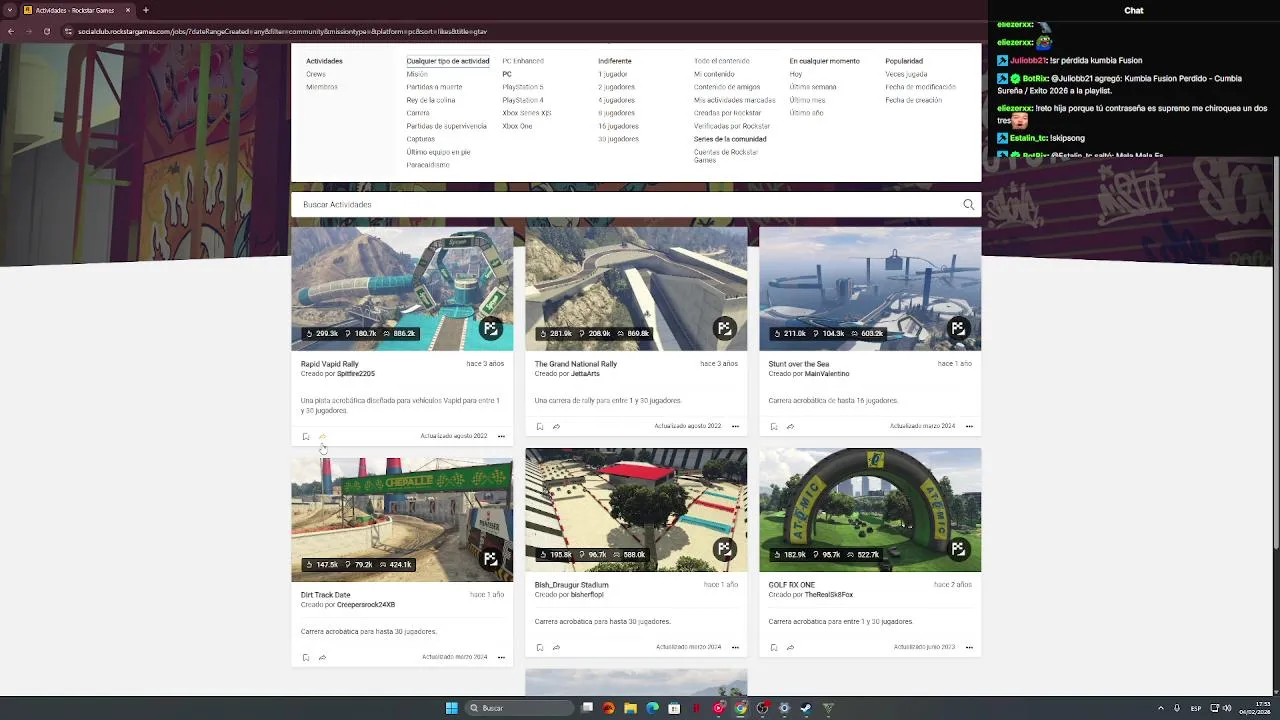The image size is (1280, 720).
Task: Click the search magnifier icon in Buscar Actividades
Action: tap(968, 204)
